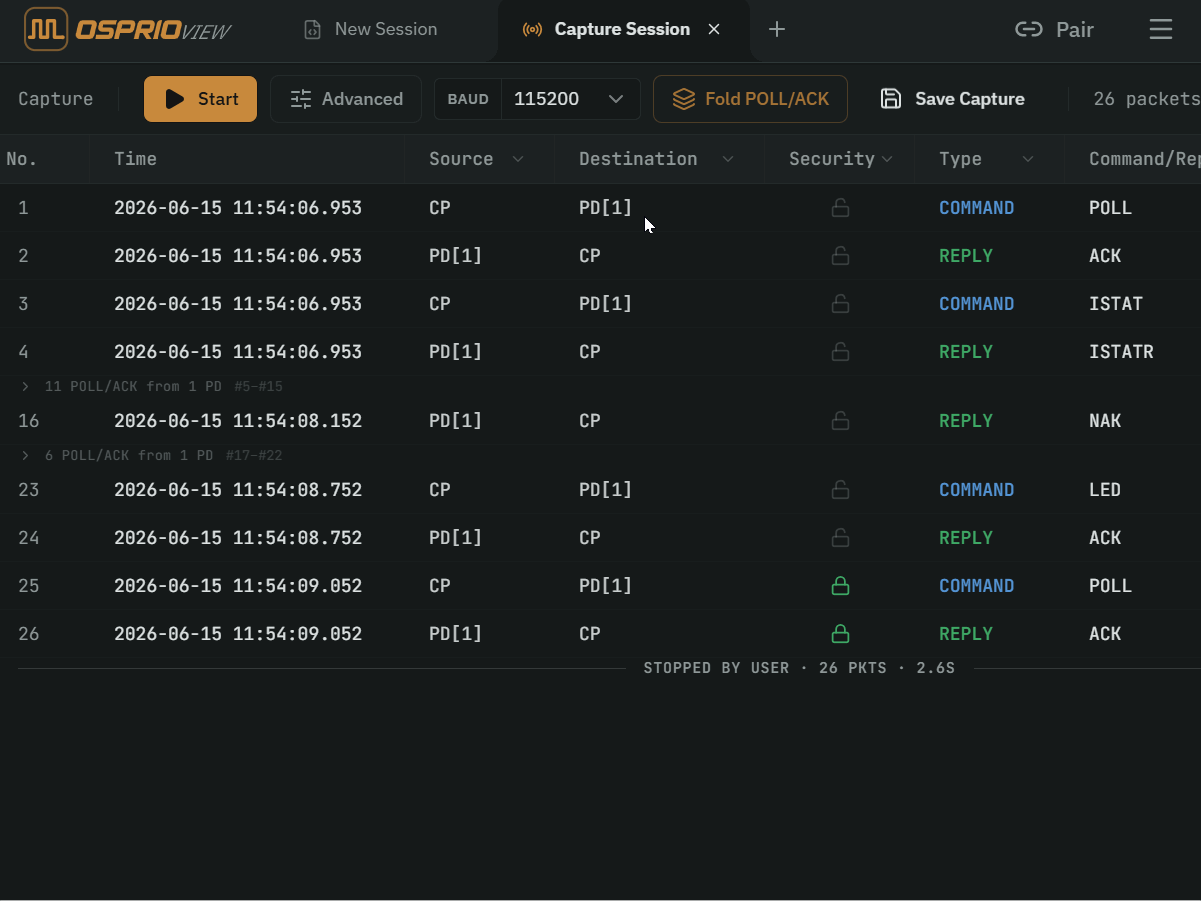Viewport: 1201px width, 901px height.
Task: Select the Capture Session tab
Action: 624,29
